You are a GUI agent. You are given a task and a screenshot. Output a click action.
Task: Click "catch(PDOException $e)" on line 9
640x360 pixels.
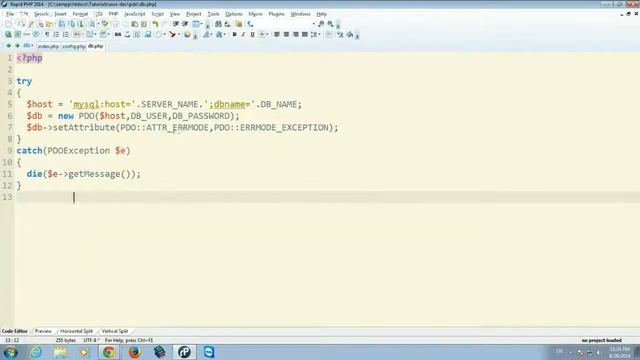click(x=73, y=151)
